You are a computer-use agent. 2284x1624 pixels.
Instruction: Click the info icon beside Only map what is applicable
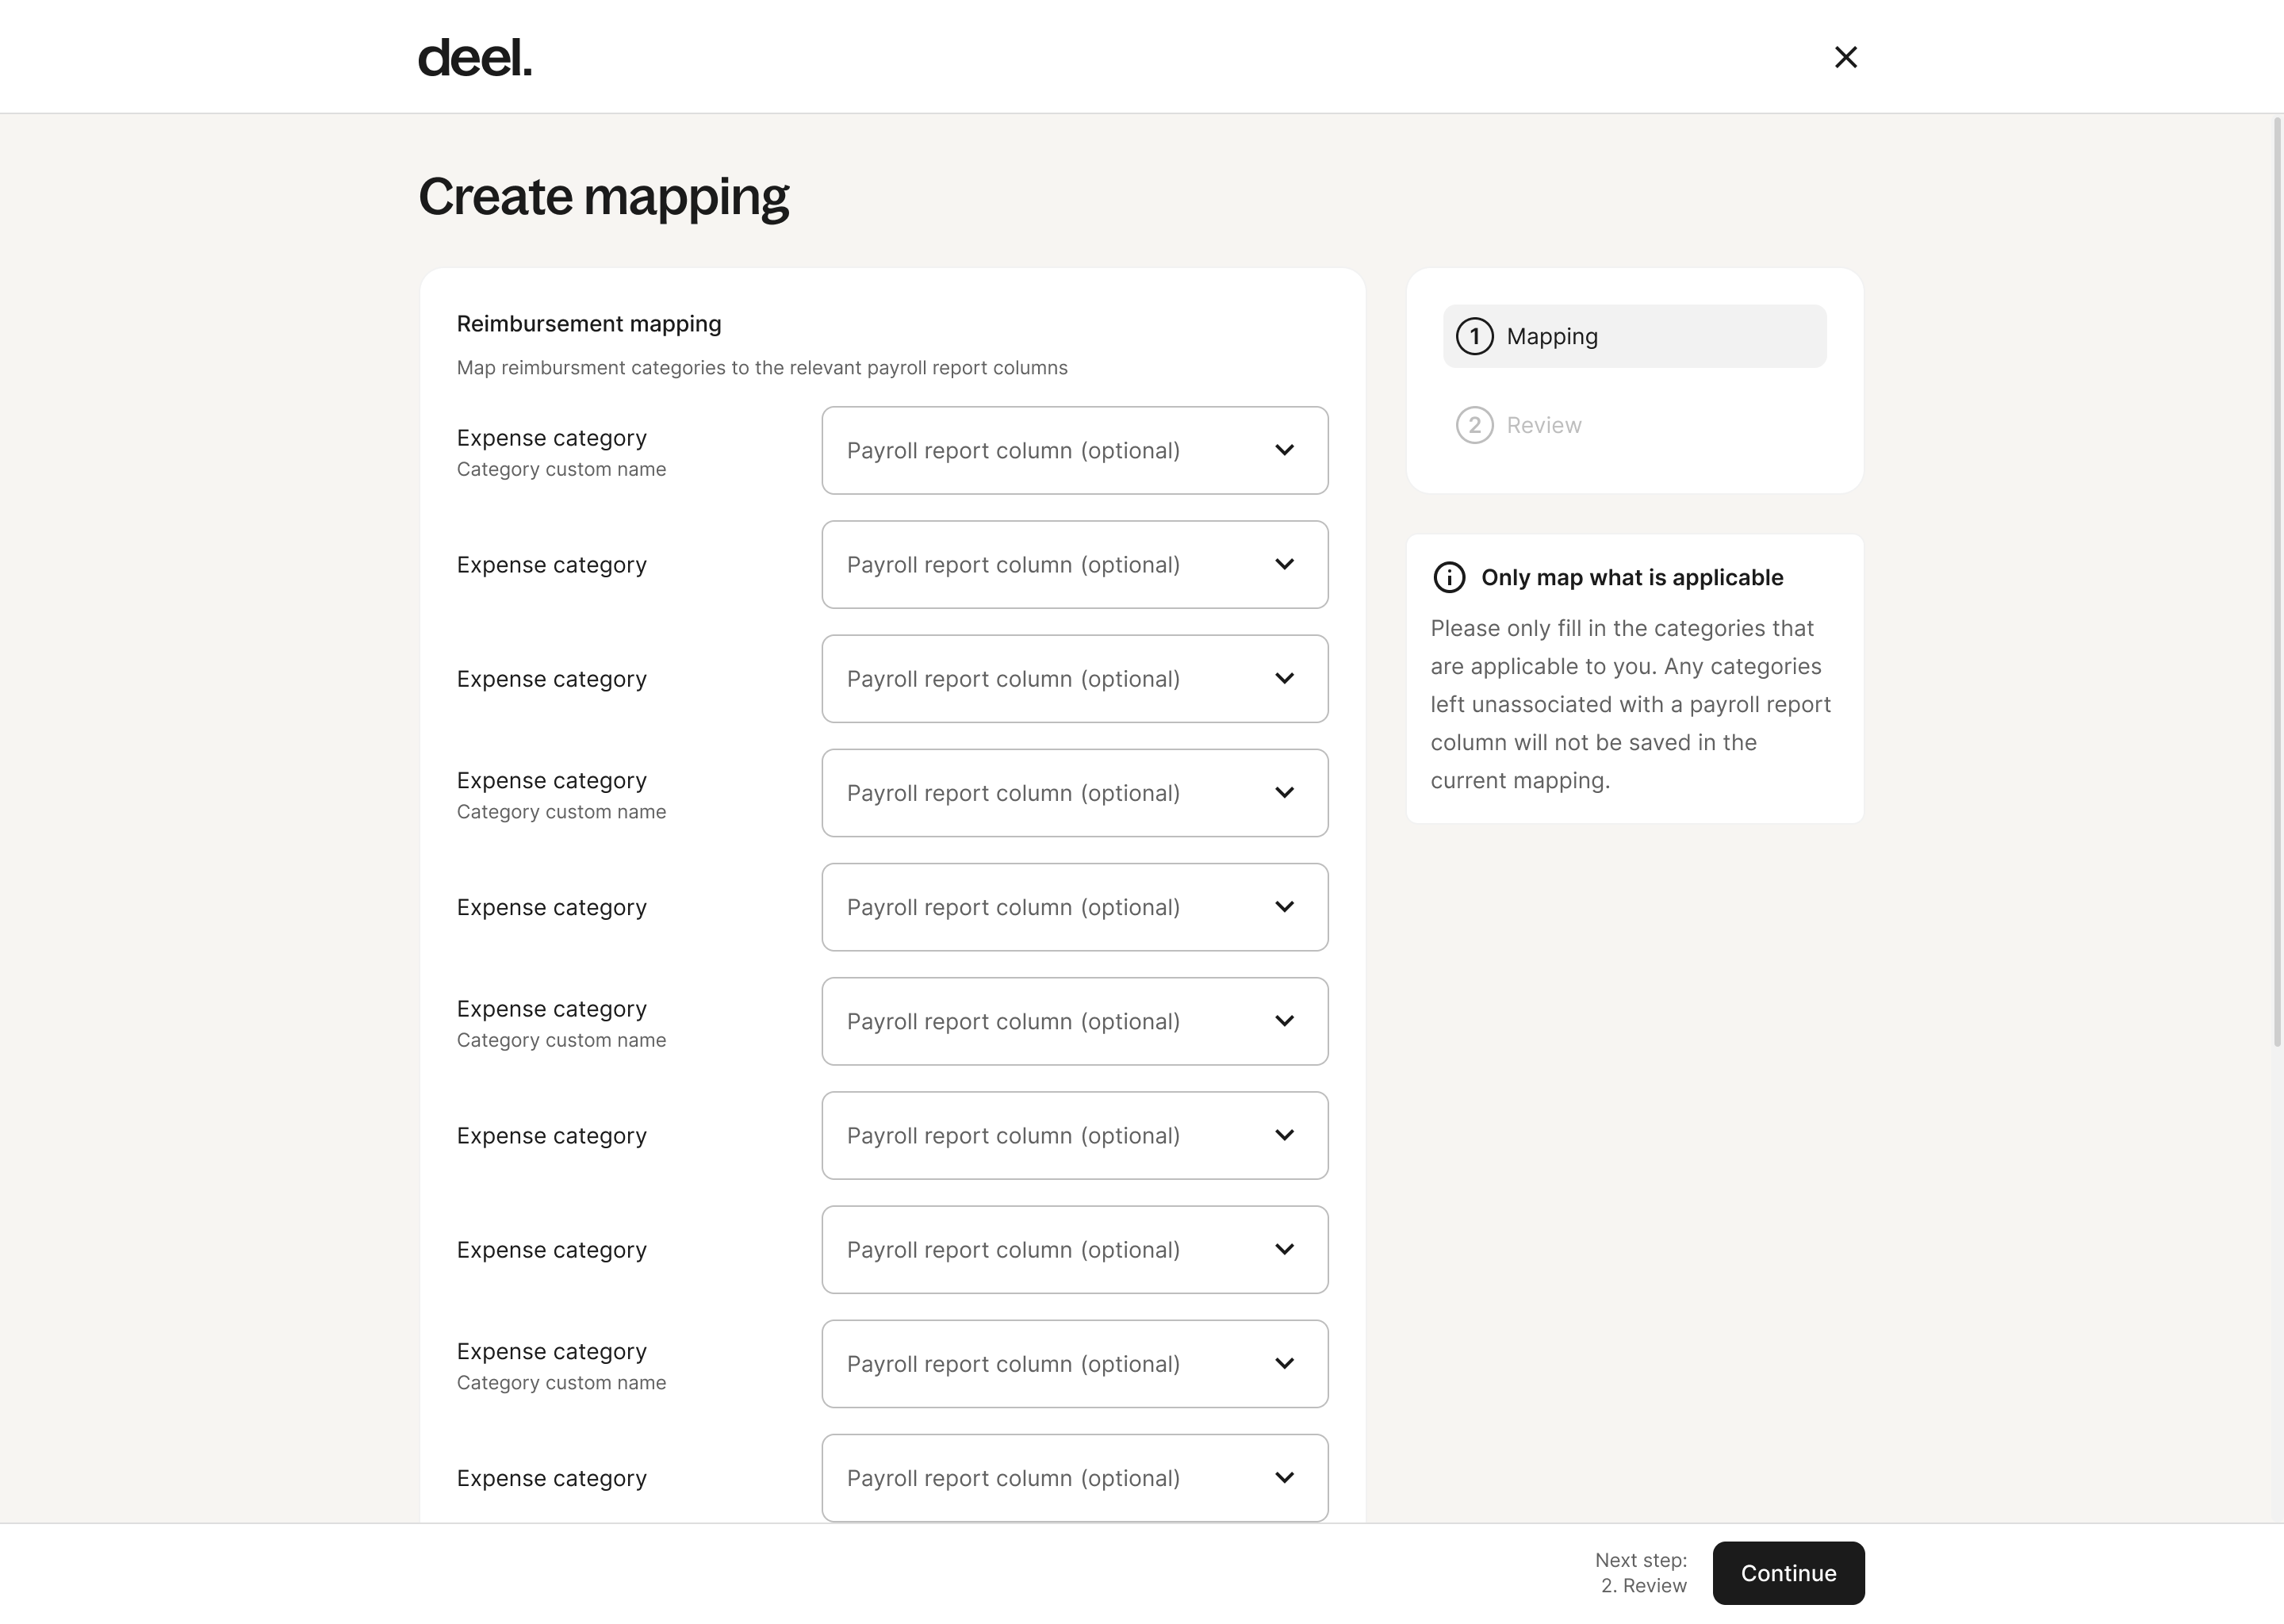pyautogui.click(x=1449, y=577)
